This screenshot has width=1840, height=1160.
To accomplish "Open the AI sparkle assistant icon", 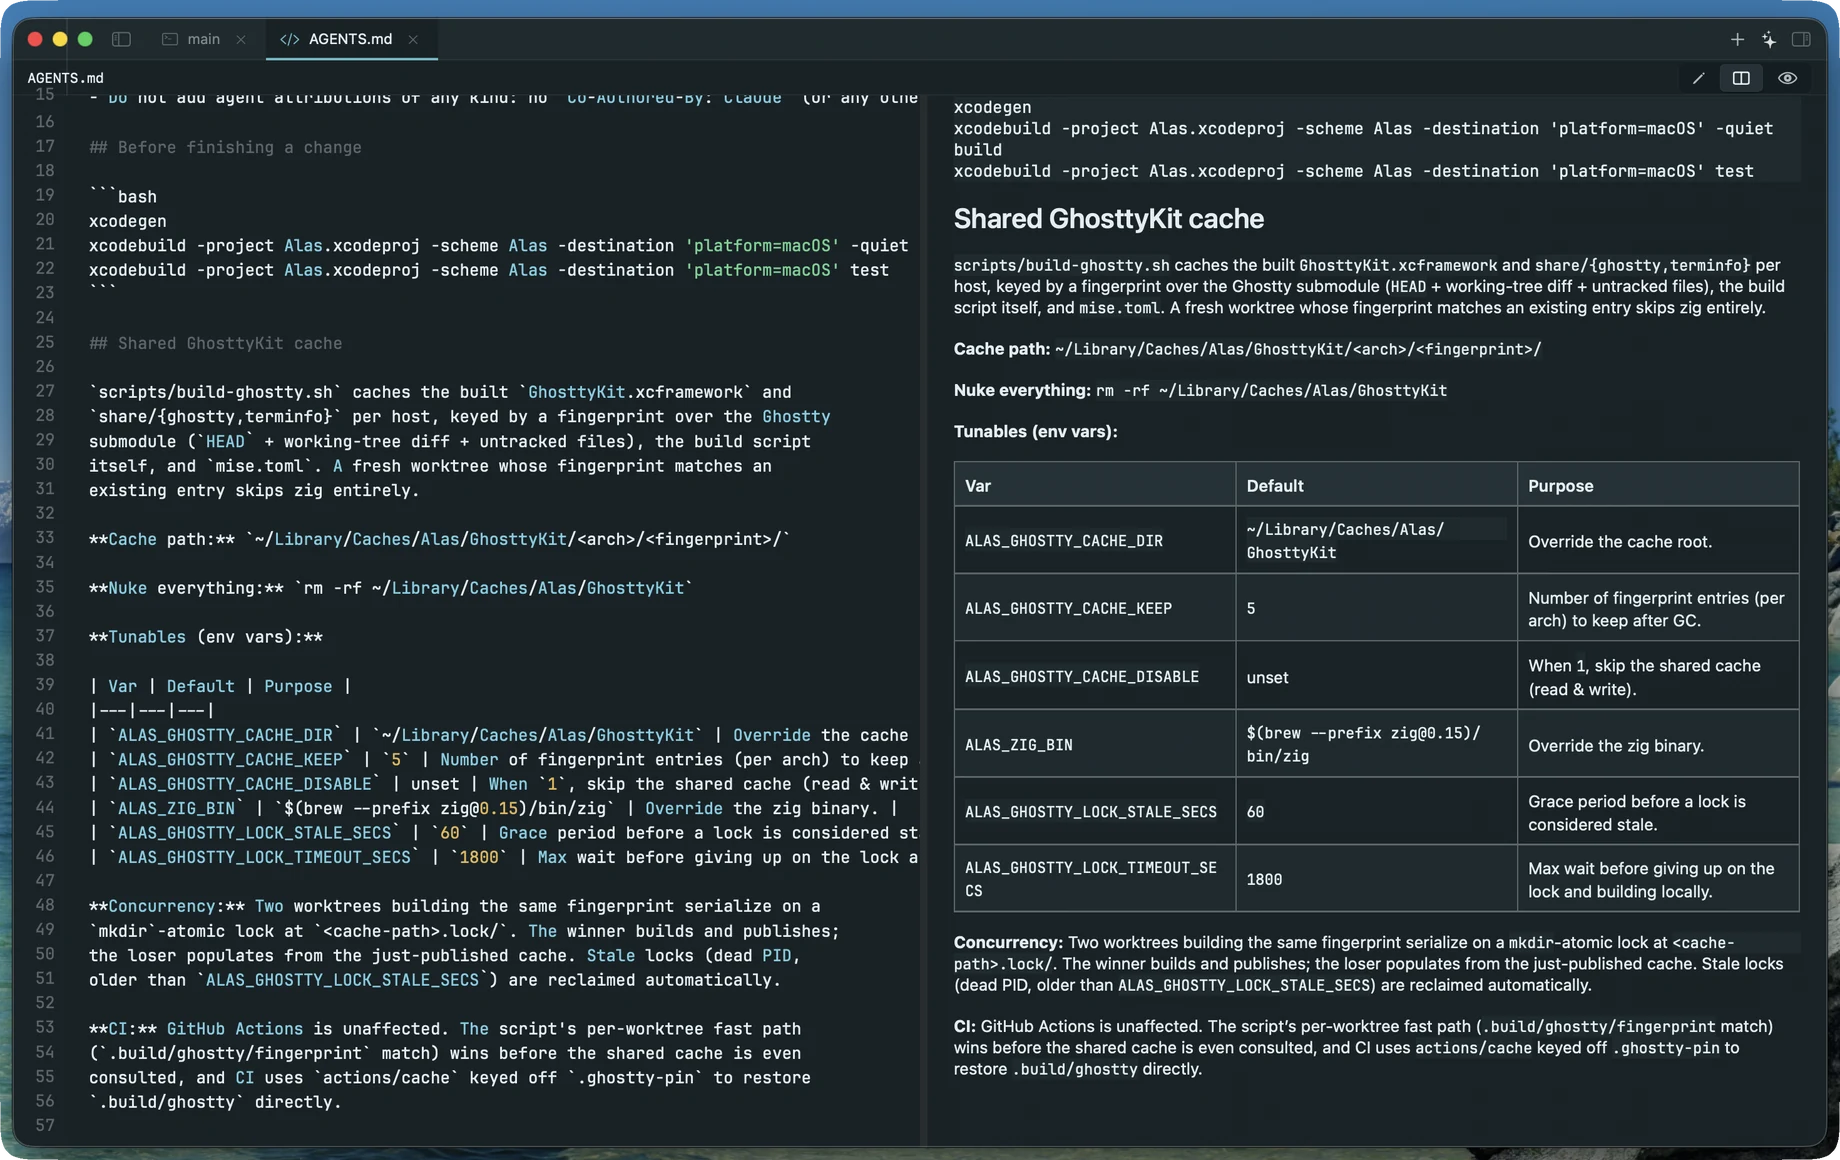I will pyautogui.click(x=1769, y=39).
